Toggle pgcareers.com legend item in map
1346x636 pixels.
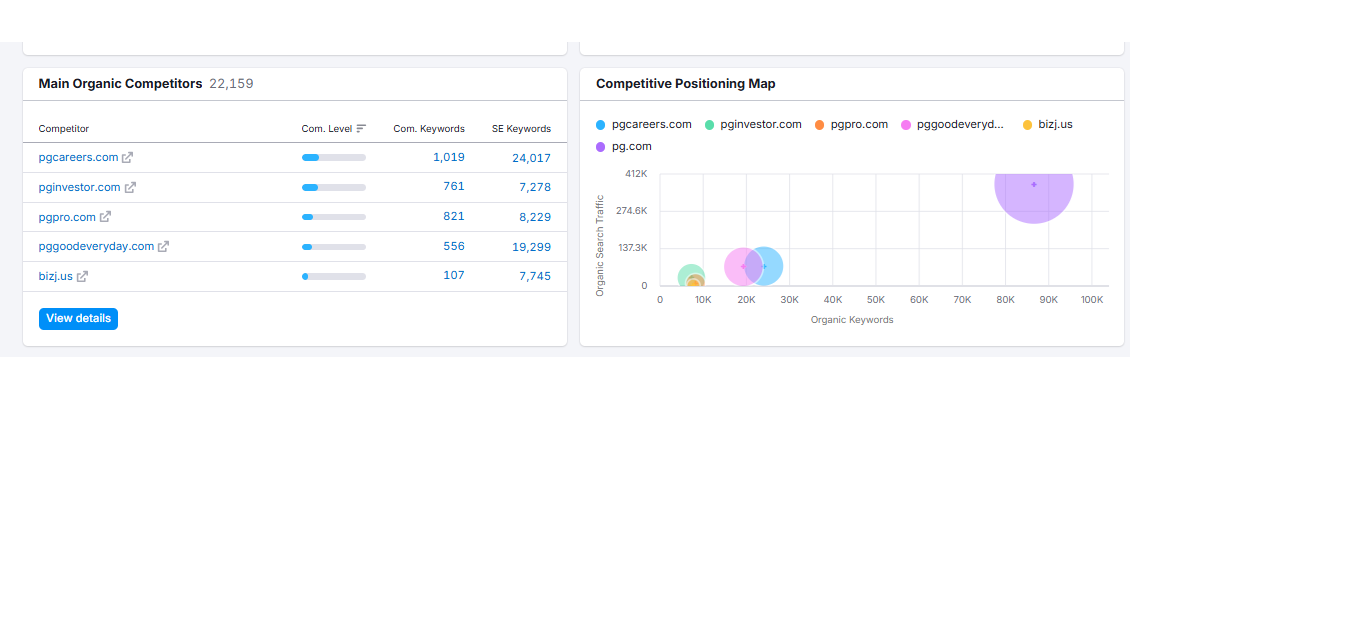644,125
